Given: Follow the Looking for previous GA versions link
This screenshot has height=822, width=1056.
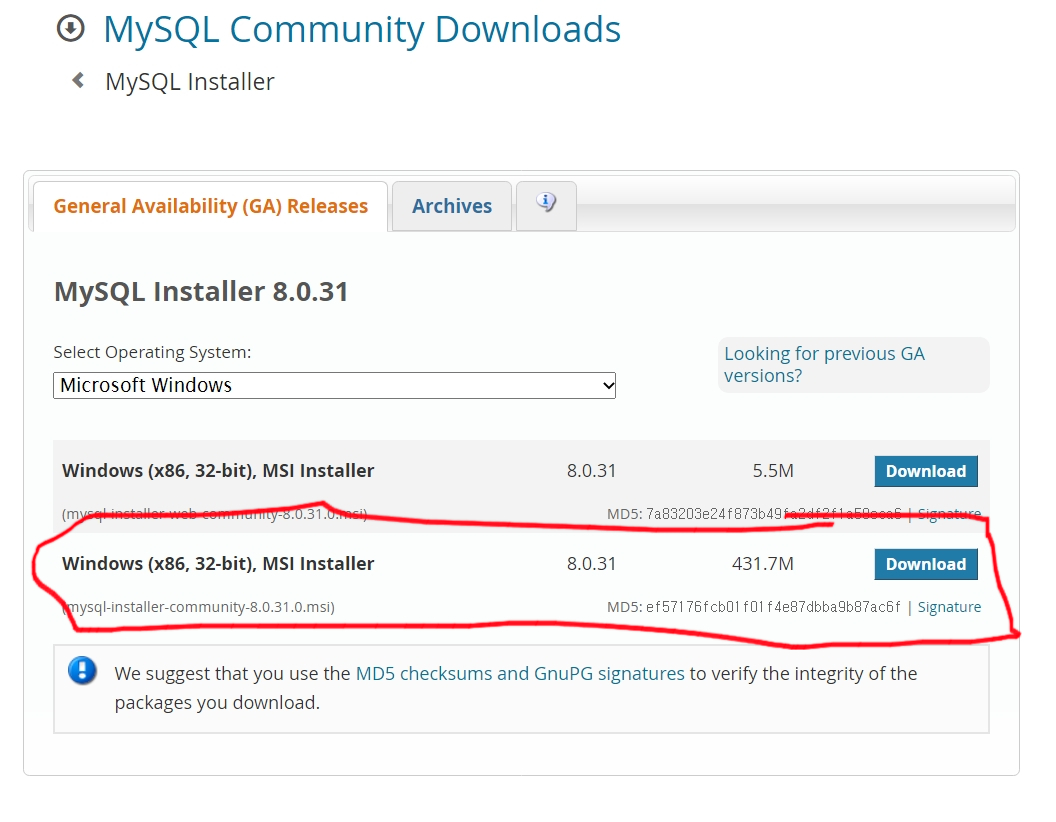Looking at the screenshot, I should [x=824, y=364].
